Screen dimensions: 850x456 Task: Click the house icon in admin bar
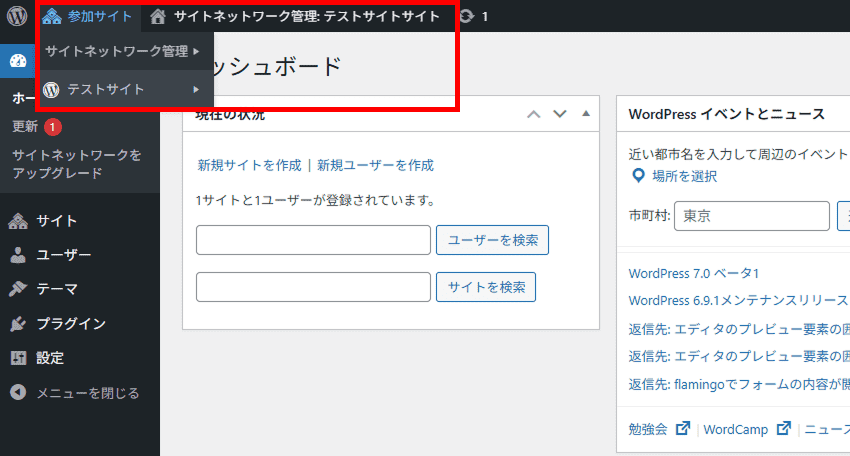pos(158,17)
